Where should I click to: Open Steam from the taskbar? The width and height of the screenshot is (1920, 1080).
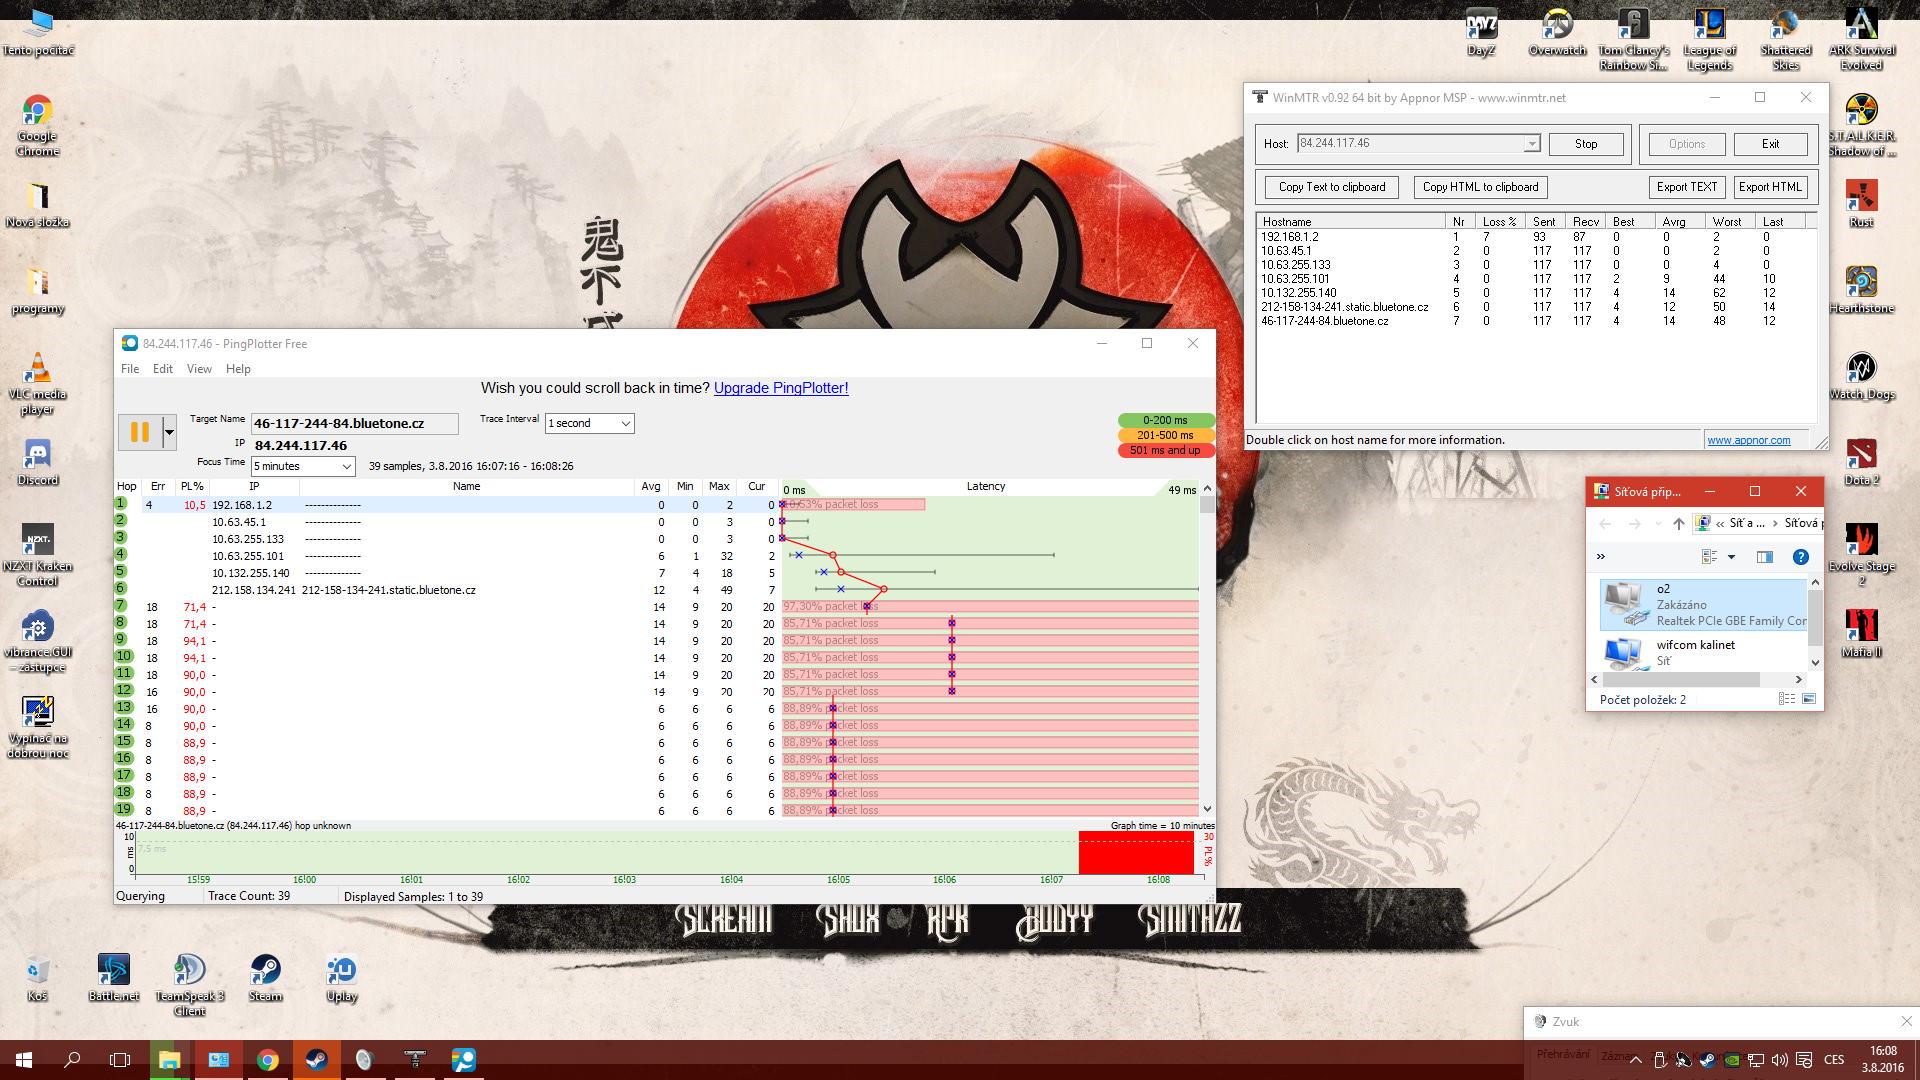[316, 1060]
